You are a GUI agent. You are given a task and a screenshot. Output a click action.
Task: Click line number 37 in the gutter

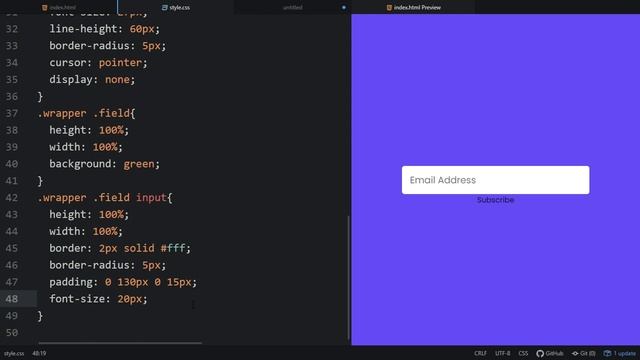pos(12,113)
